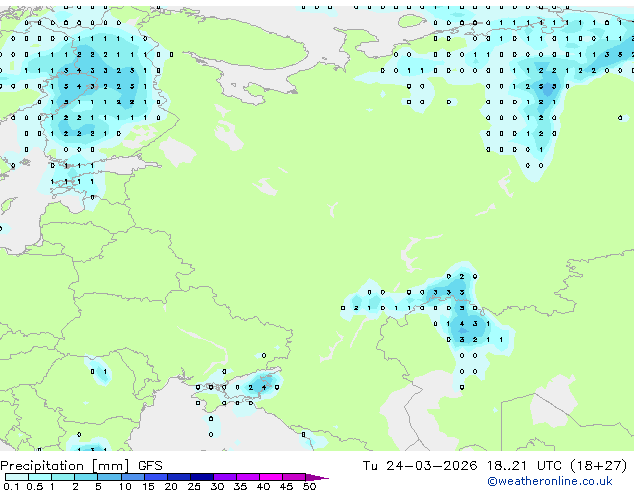
Task: Select the 1–2 mm legend swatch
Action: tap(63, 477)
